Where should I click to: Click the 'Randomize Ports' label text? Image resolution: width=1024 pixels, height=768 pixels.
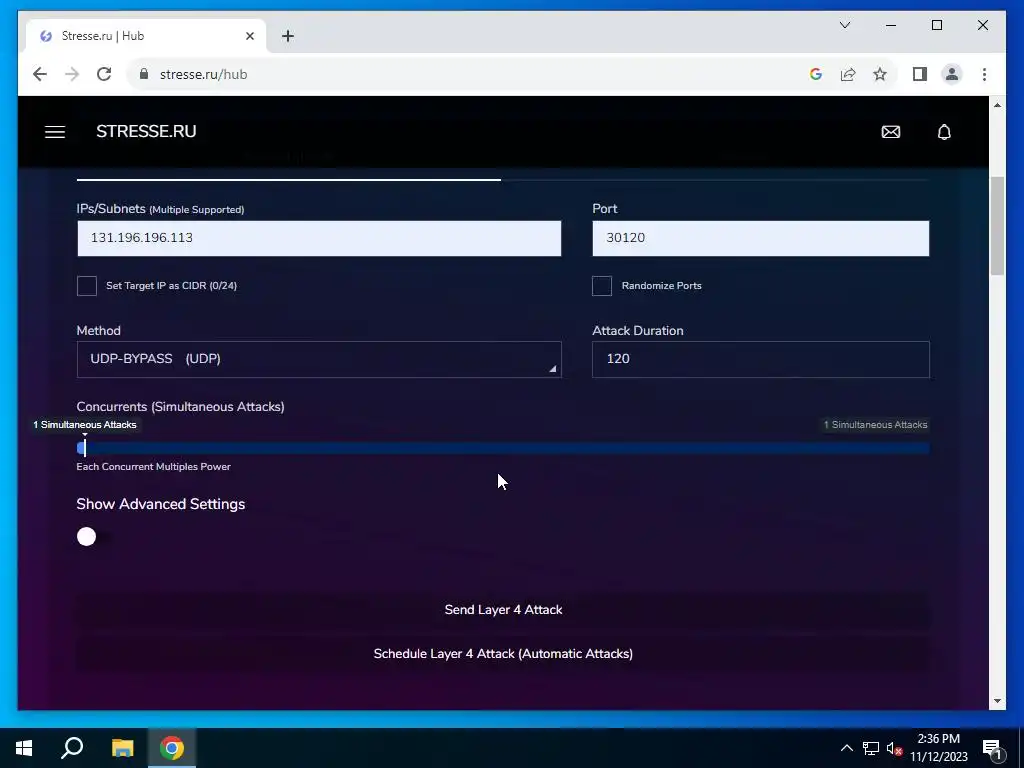662,286
